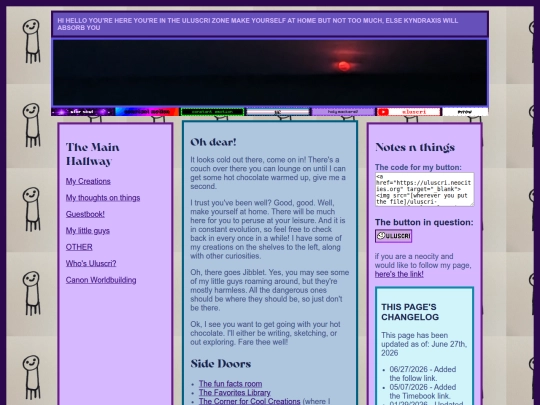Image resolution: width=540 pixels, height=405 pixels.
Task: Open Canon Worldbuilding link
Action: (x=101, y=280)
